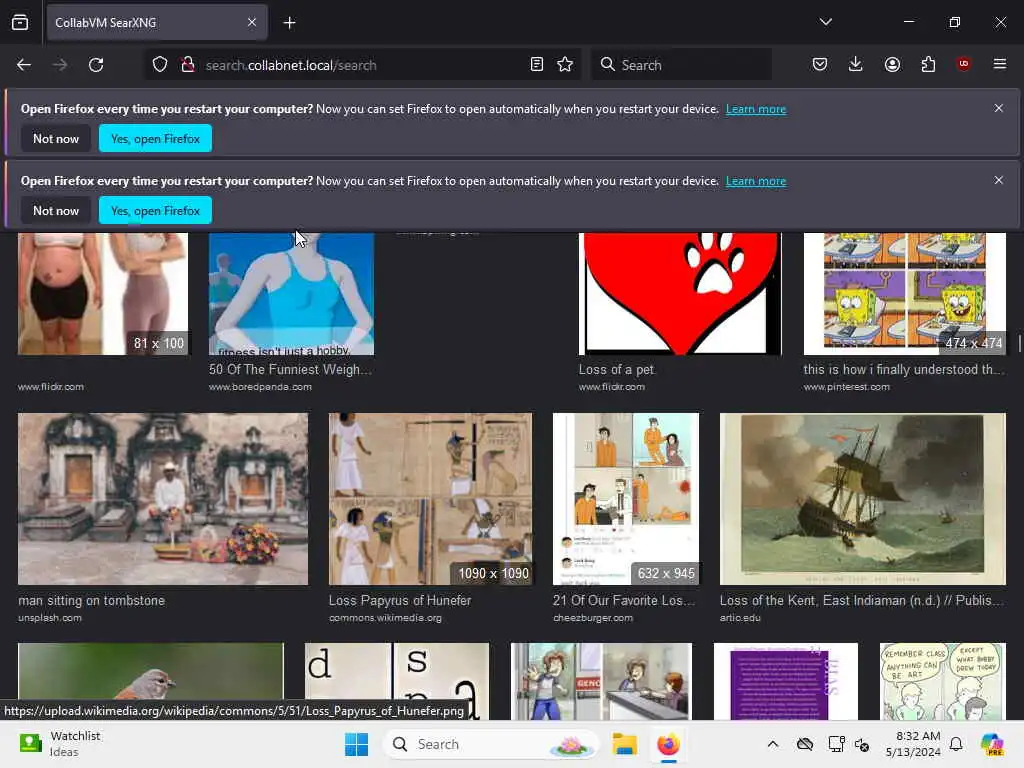Open the Loss Papyrus of Hunefer image
Image resolution: width=1024 pixels, height=768 pixels.
click(430, 499)
